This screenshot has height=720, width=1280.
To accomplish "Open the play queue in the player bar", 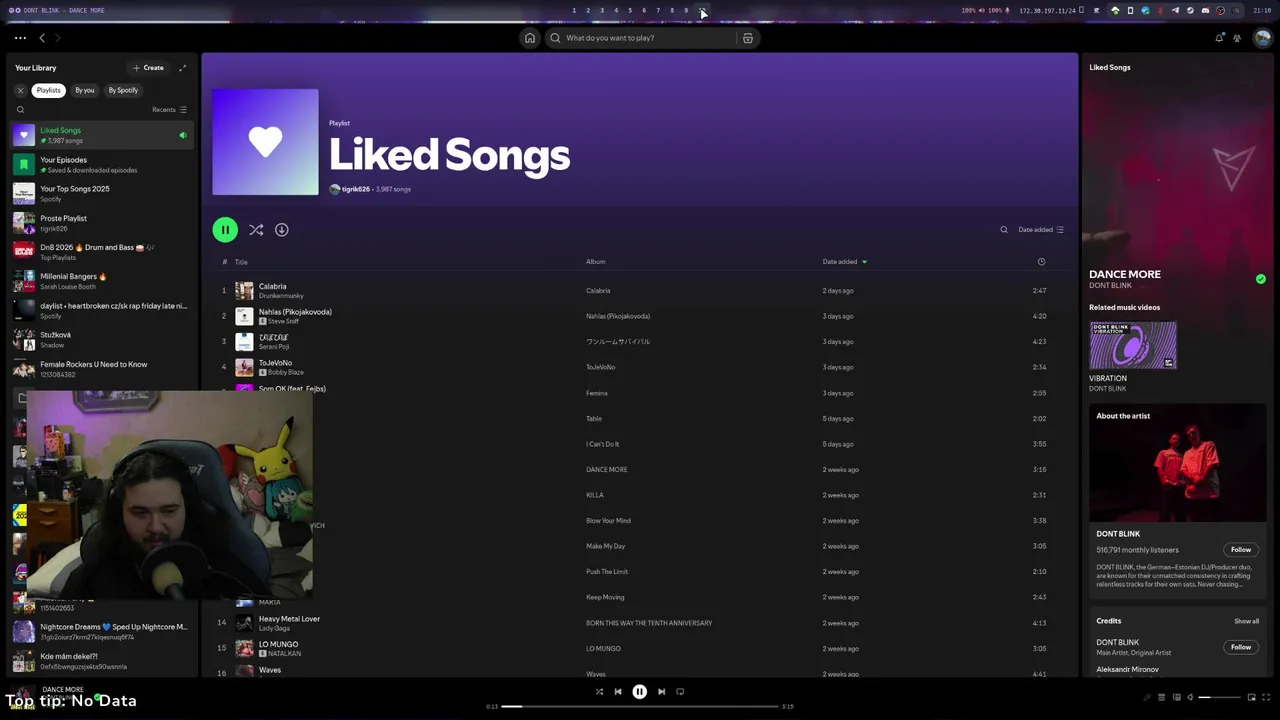I will [x=1161, y=697].
